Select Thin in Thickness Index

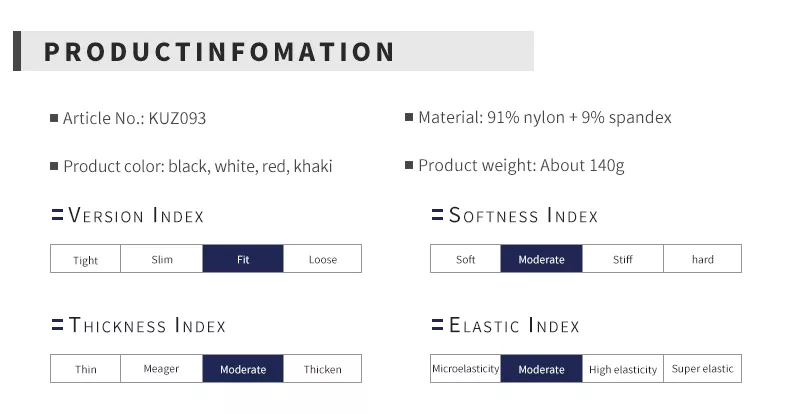click(86, 369)
